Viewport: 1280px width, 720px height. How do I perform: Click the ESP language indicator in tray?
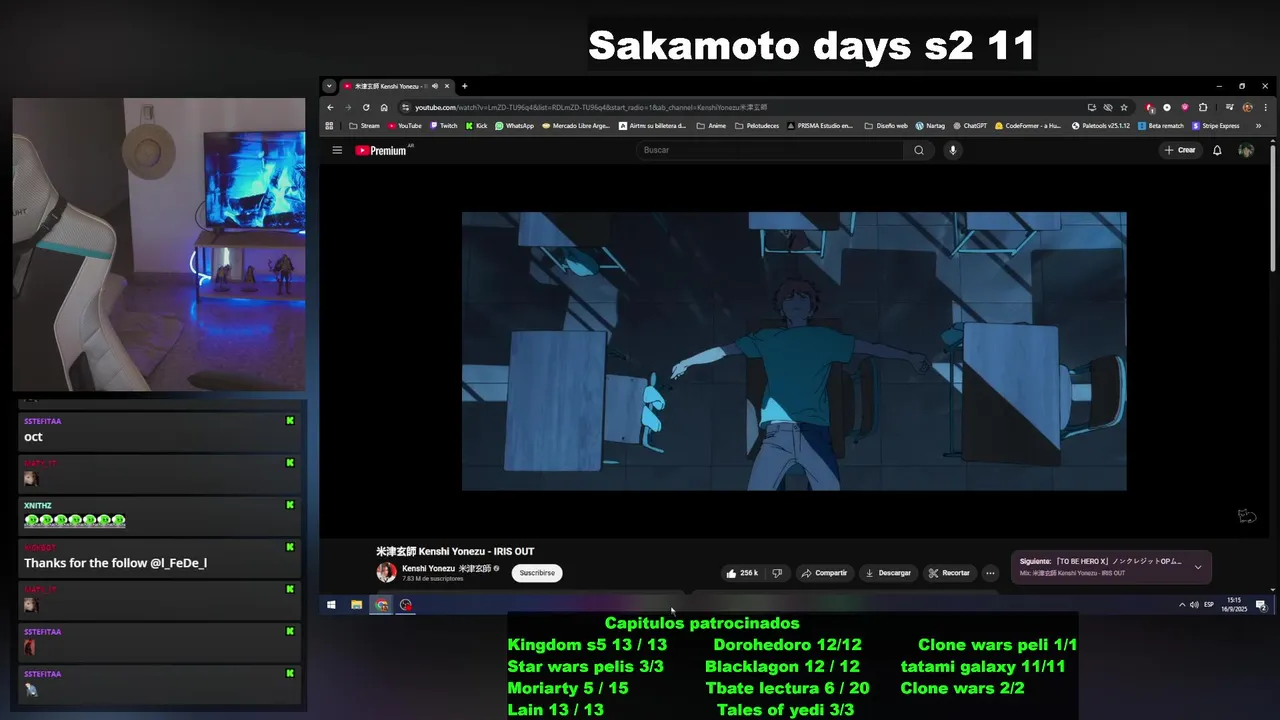[x=1209, y=605]
